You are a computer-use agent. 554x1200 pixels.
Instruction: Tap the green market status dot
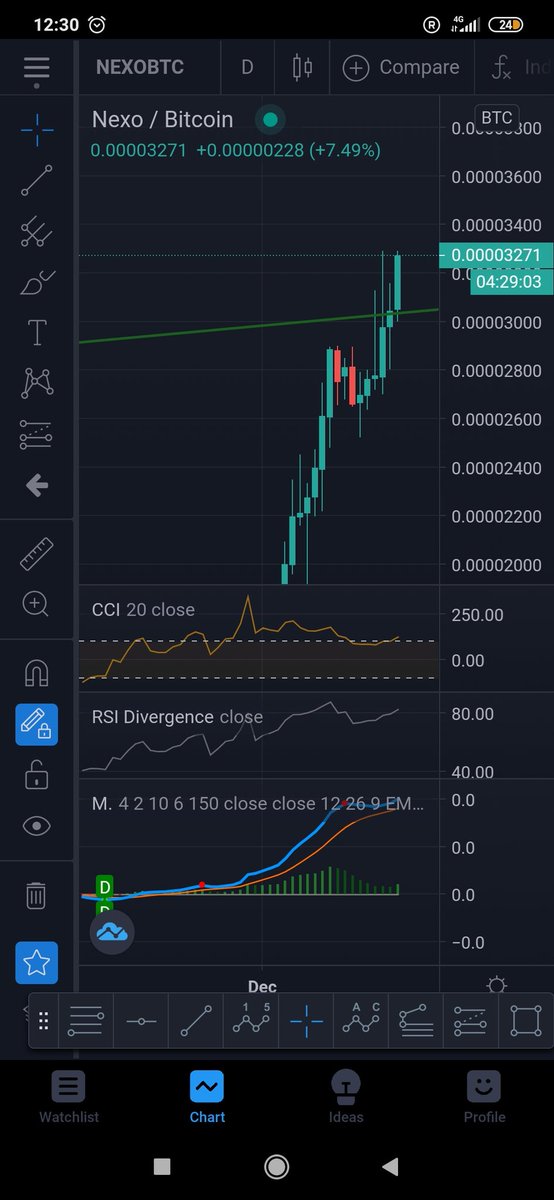click(x=270, y=120)
